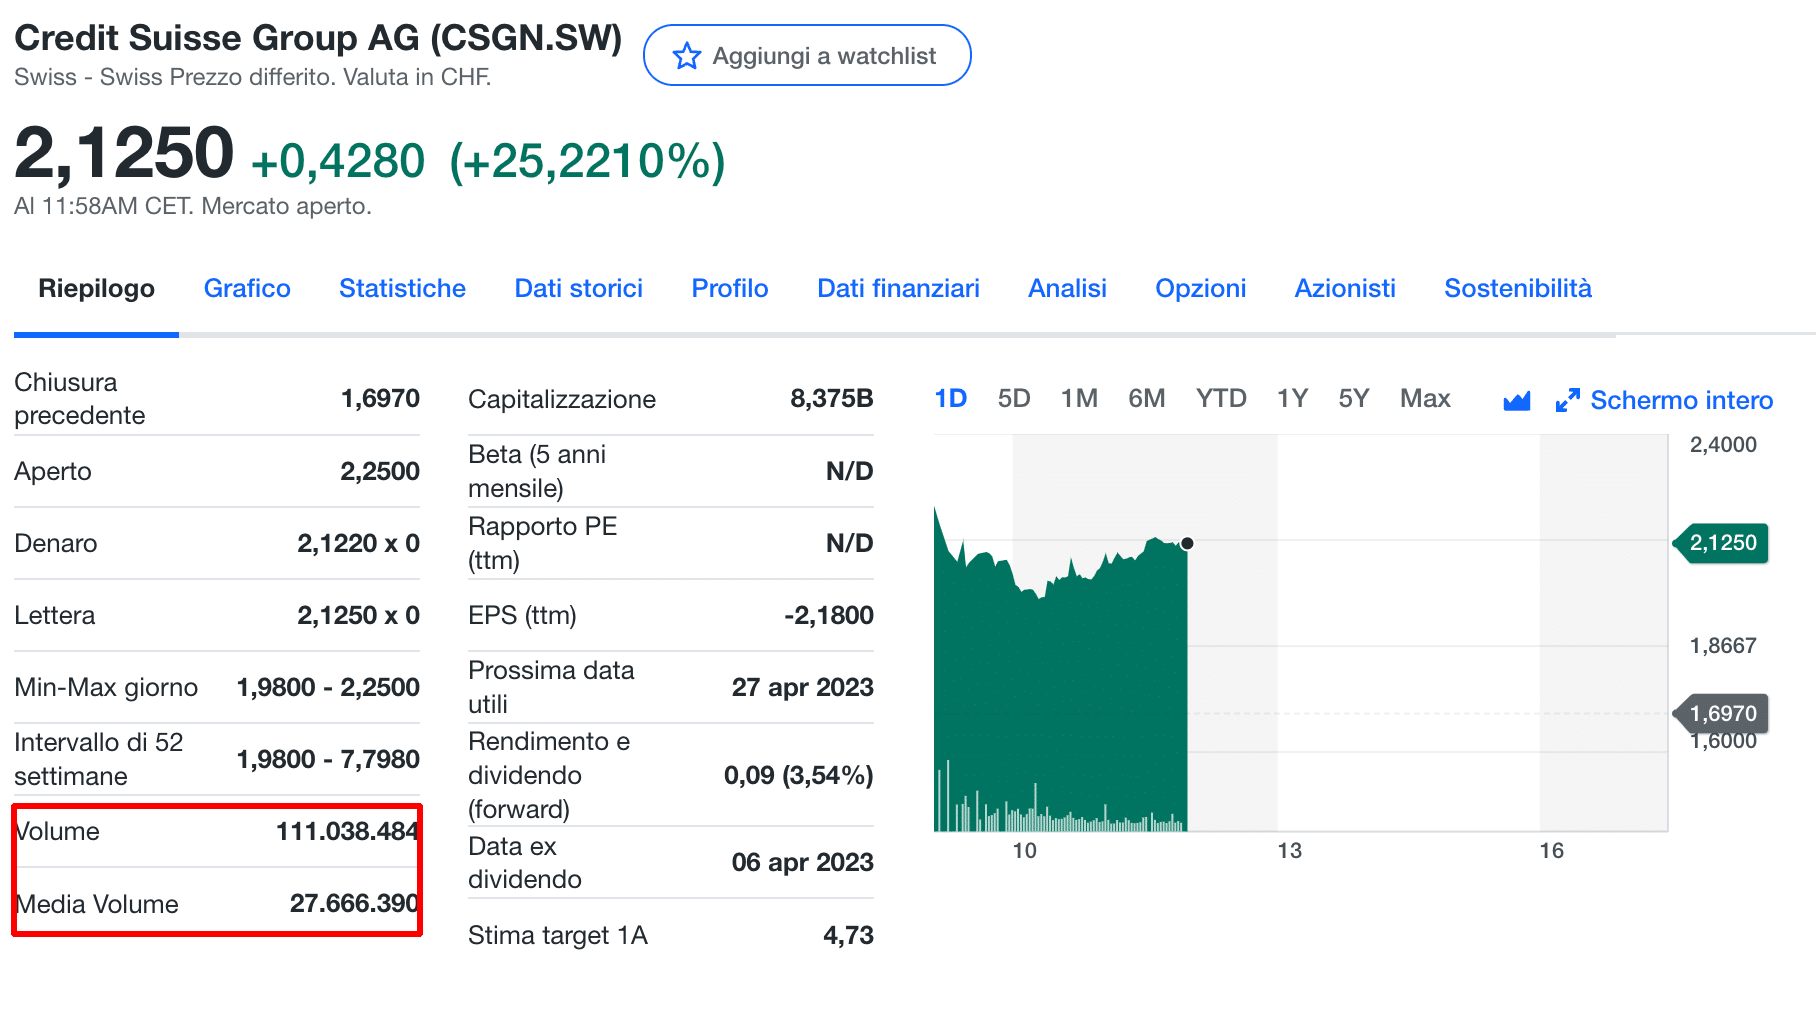Go to the Dati storici tab
Viewport: 1816px width, 1030px height.
tap(578, 289)
